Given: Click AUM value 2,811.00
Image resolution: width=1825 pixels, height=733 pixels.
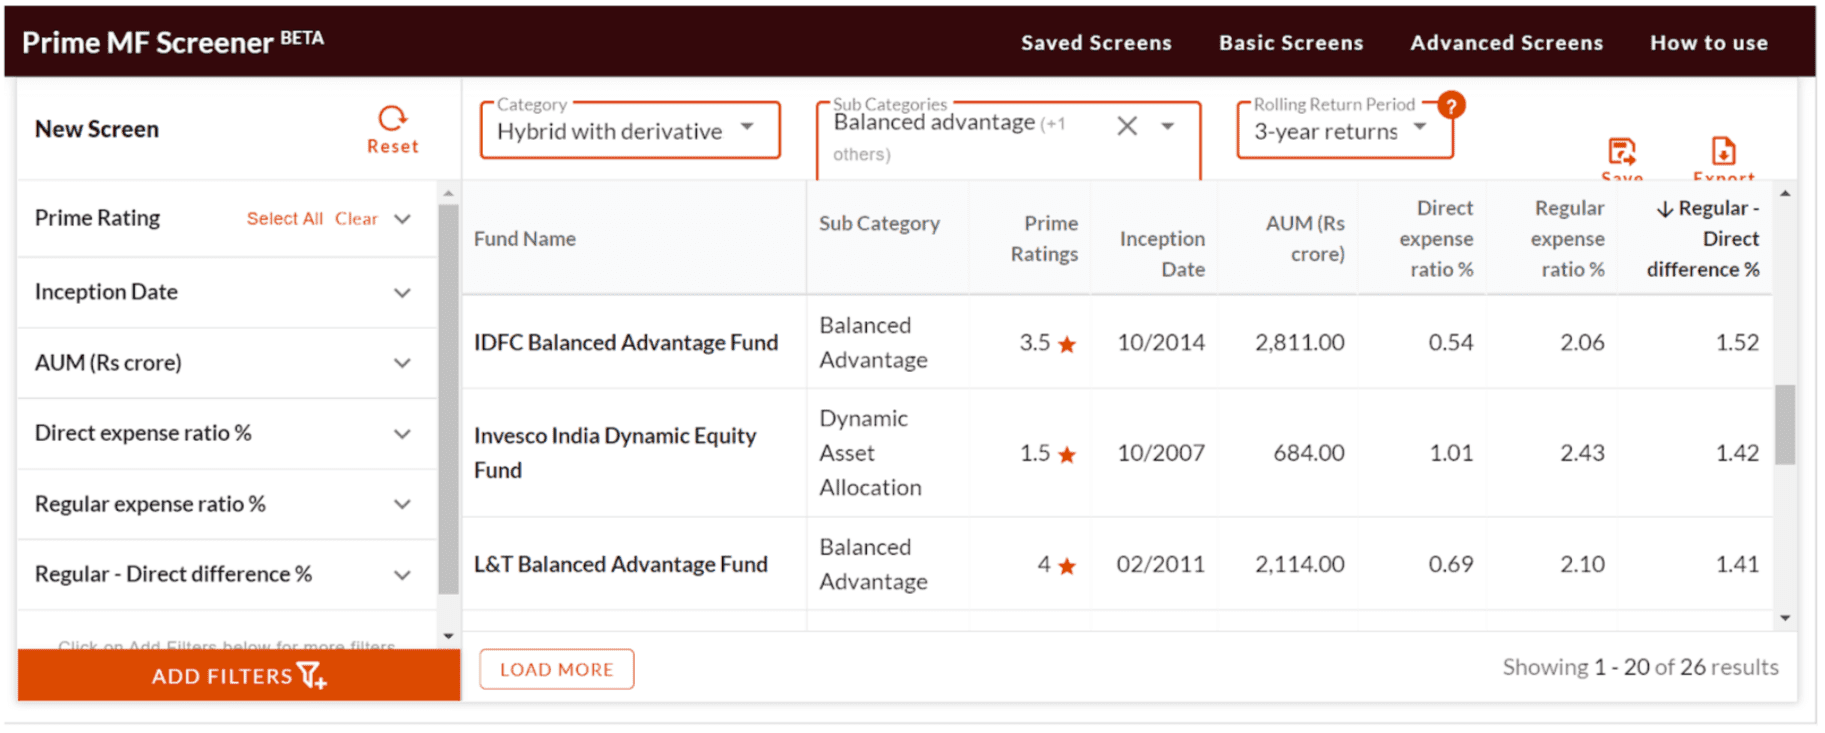Looking at the screenshot, I should click(x=1300, y=343).
